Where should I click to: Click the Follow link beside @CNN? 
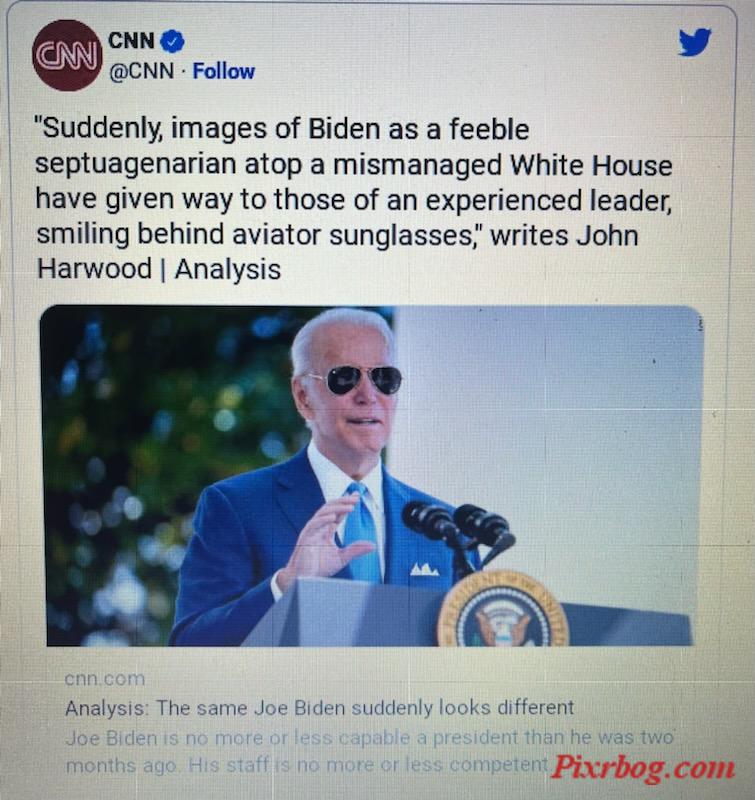pyautogui.click(x=223, y=71)
